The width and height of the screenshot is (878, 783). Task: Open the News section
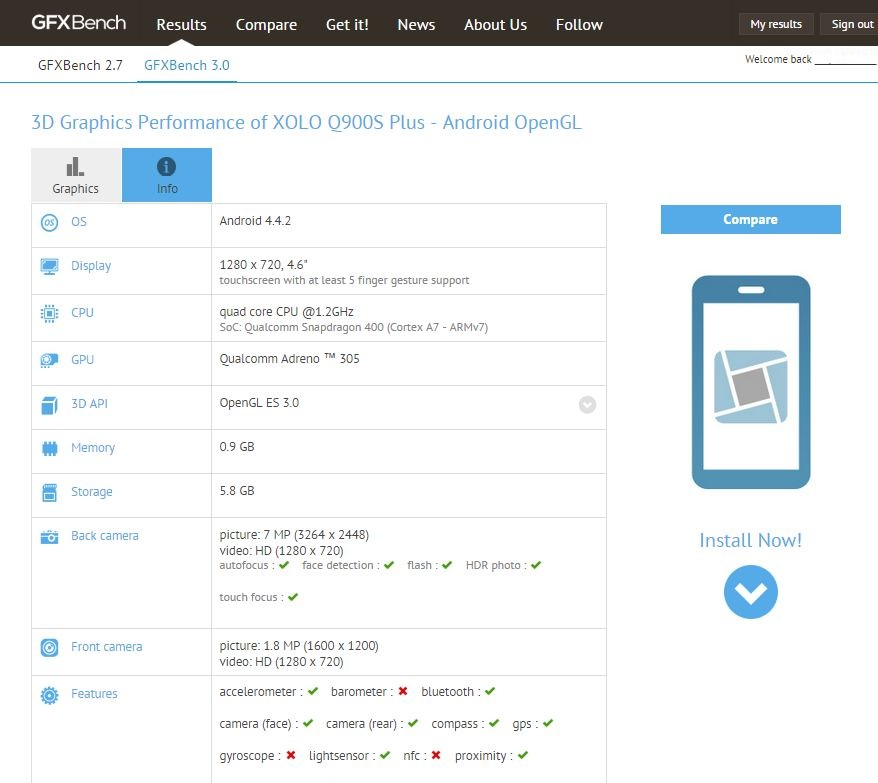[416, 25]
